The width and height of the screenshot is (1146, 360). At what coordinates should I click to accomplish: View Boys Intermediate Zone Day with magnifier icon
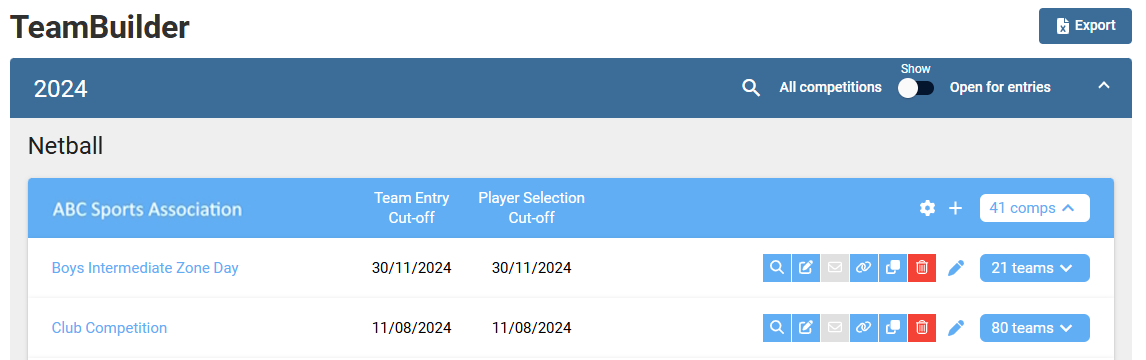coord(777,268)
